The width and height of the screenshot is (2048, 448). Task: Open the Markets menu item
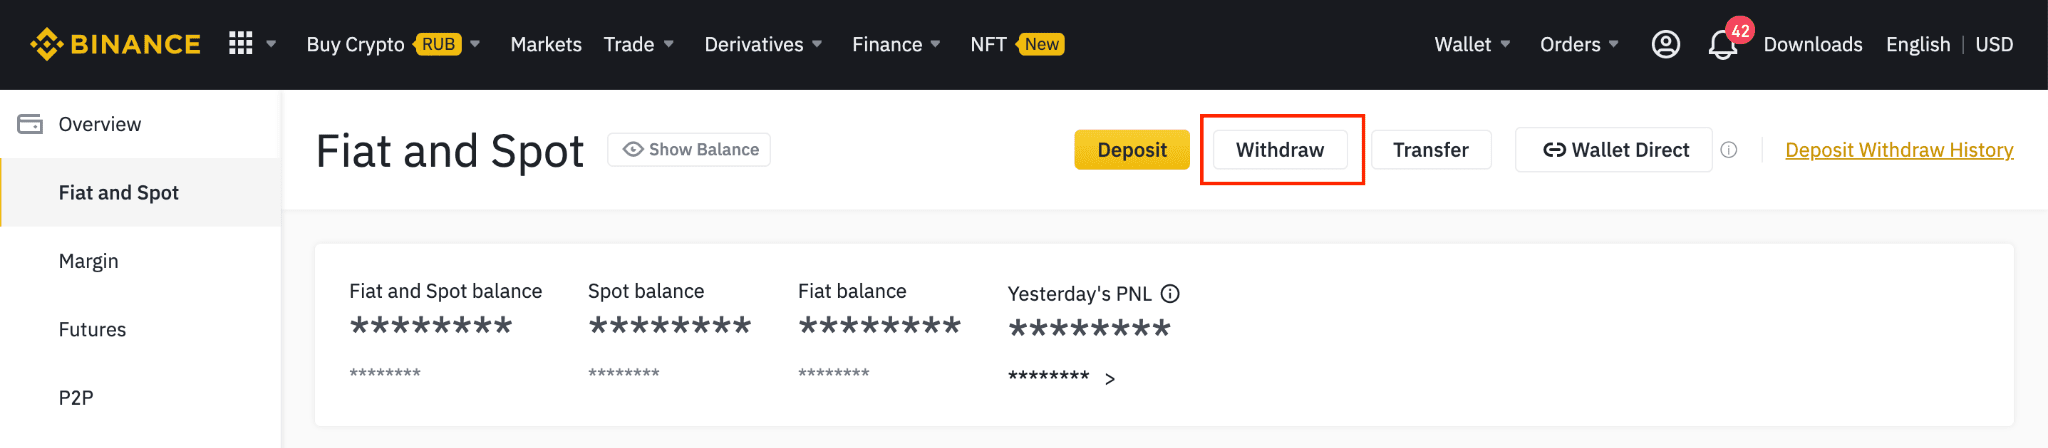546,44
